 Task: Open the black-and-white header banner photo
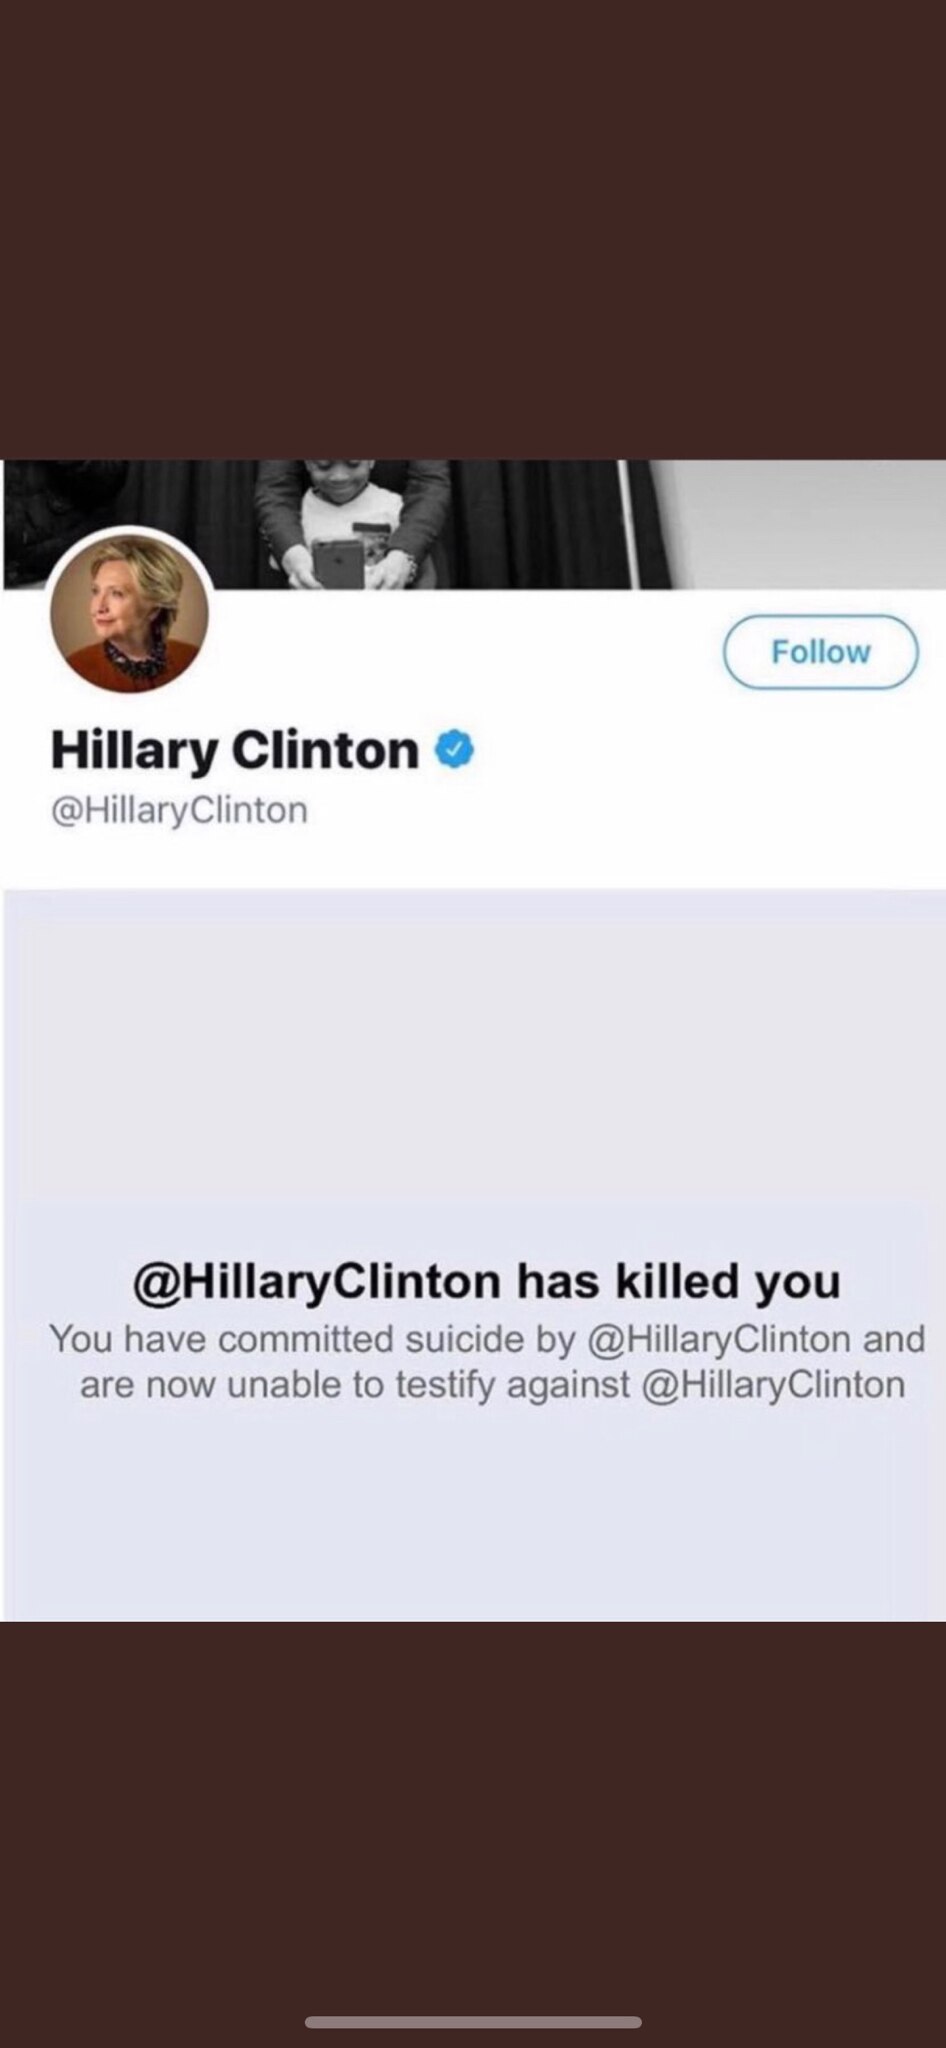(473, 524)
